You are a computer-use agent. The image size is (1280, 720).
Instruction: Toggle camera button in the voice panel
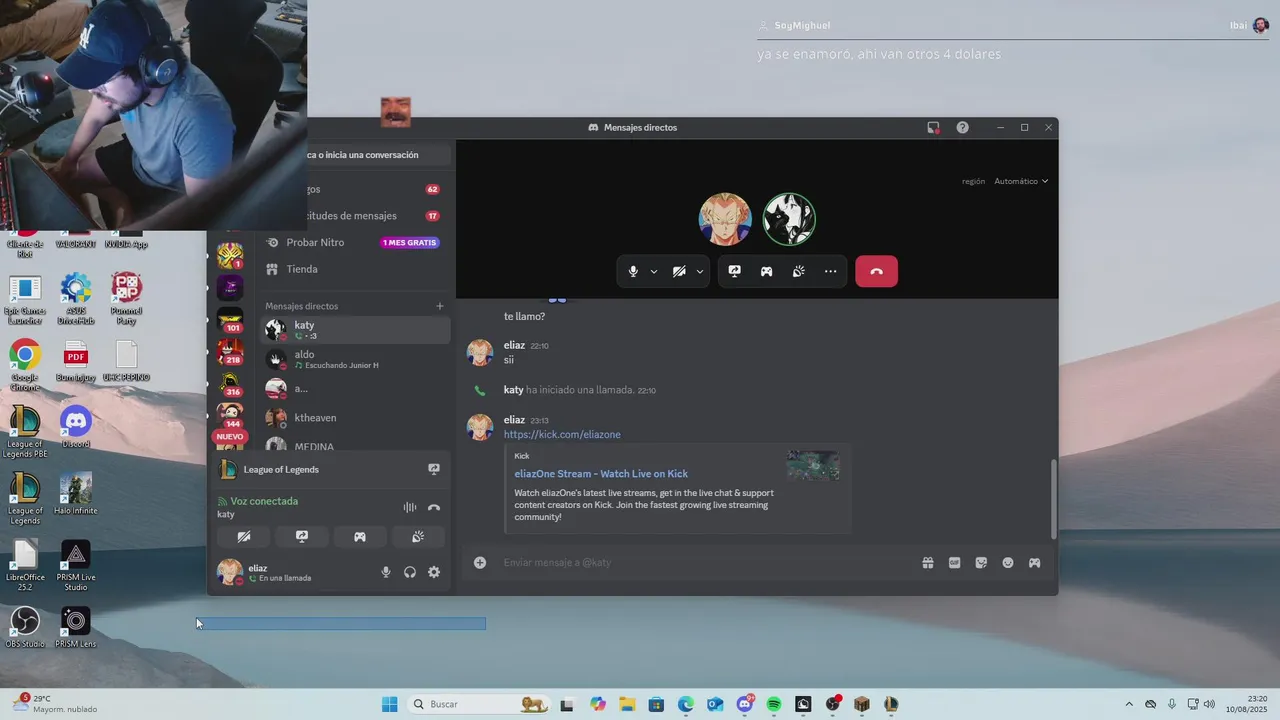click(x=243, y=537)
